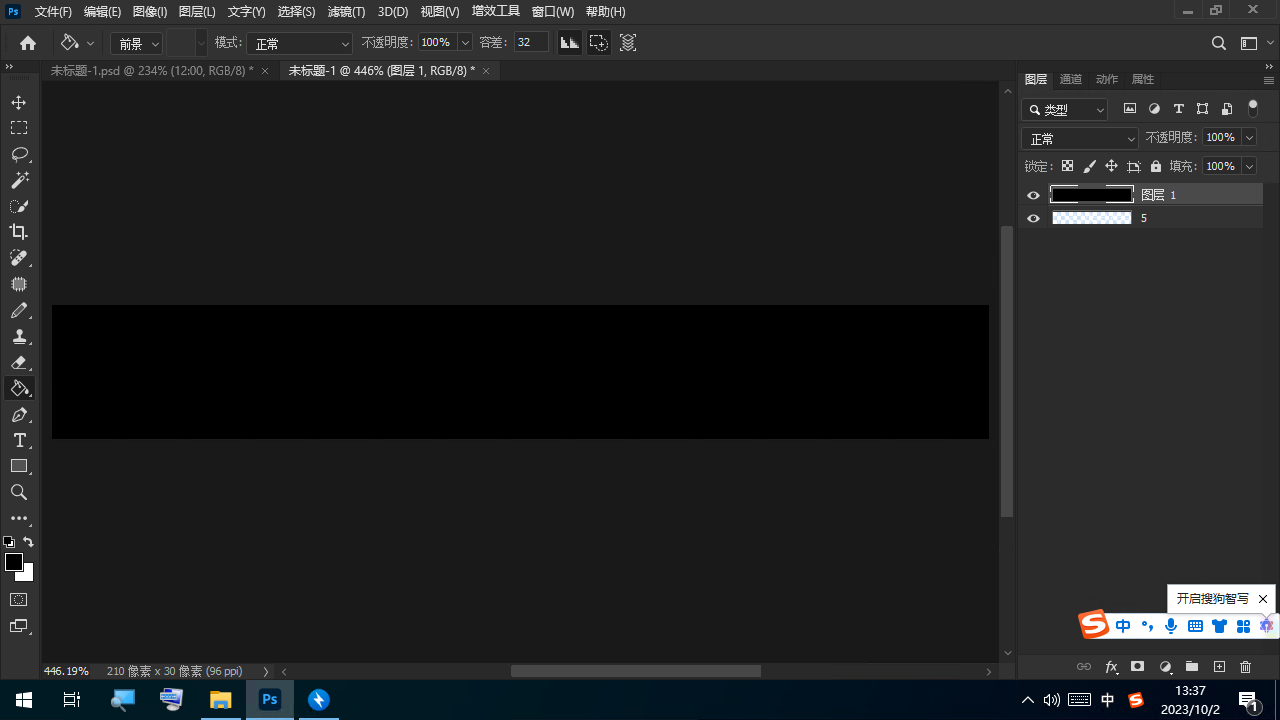Viewport: 1280px width, 720px height.
Task: Select the Crop tool
Action: (x=19, y=232)
